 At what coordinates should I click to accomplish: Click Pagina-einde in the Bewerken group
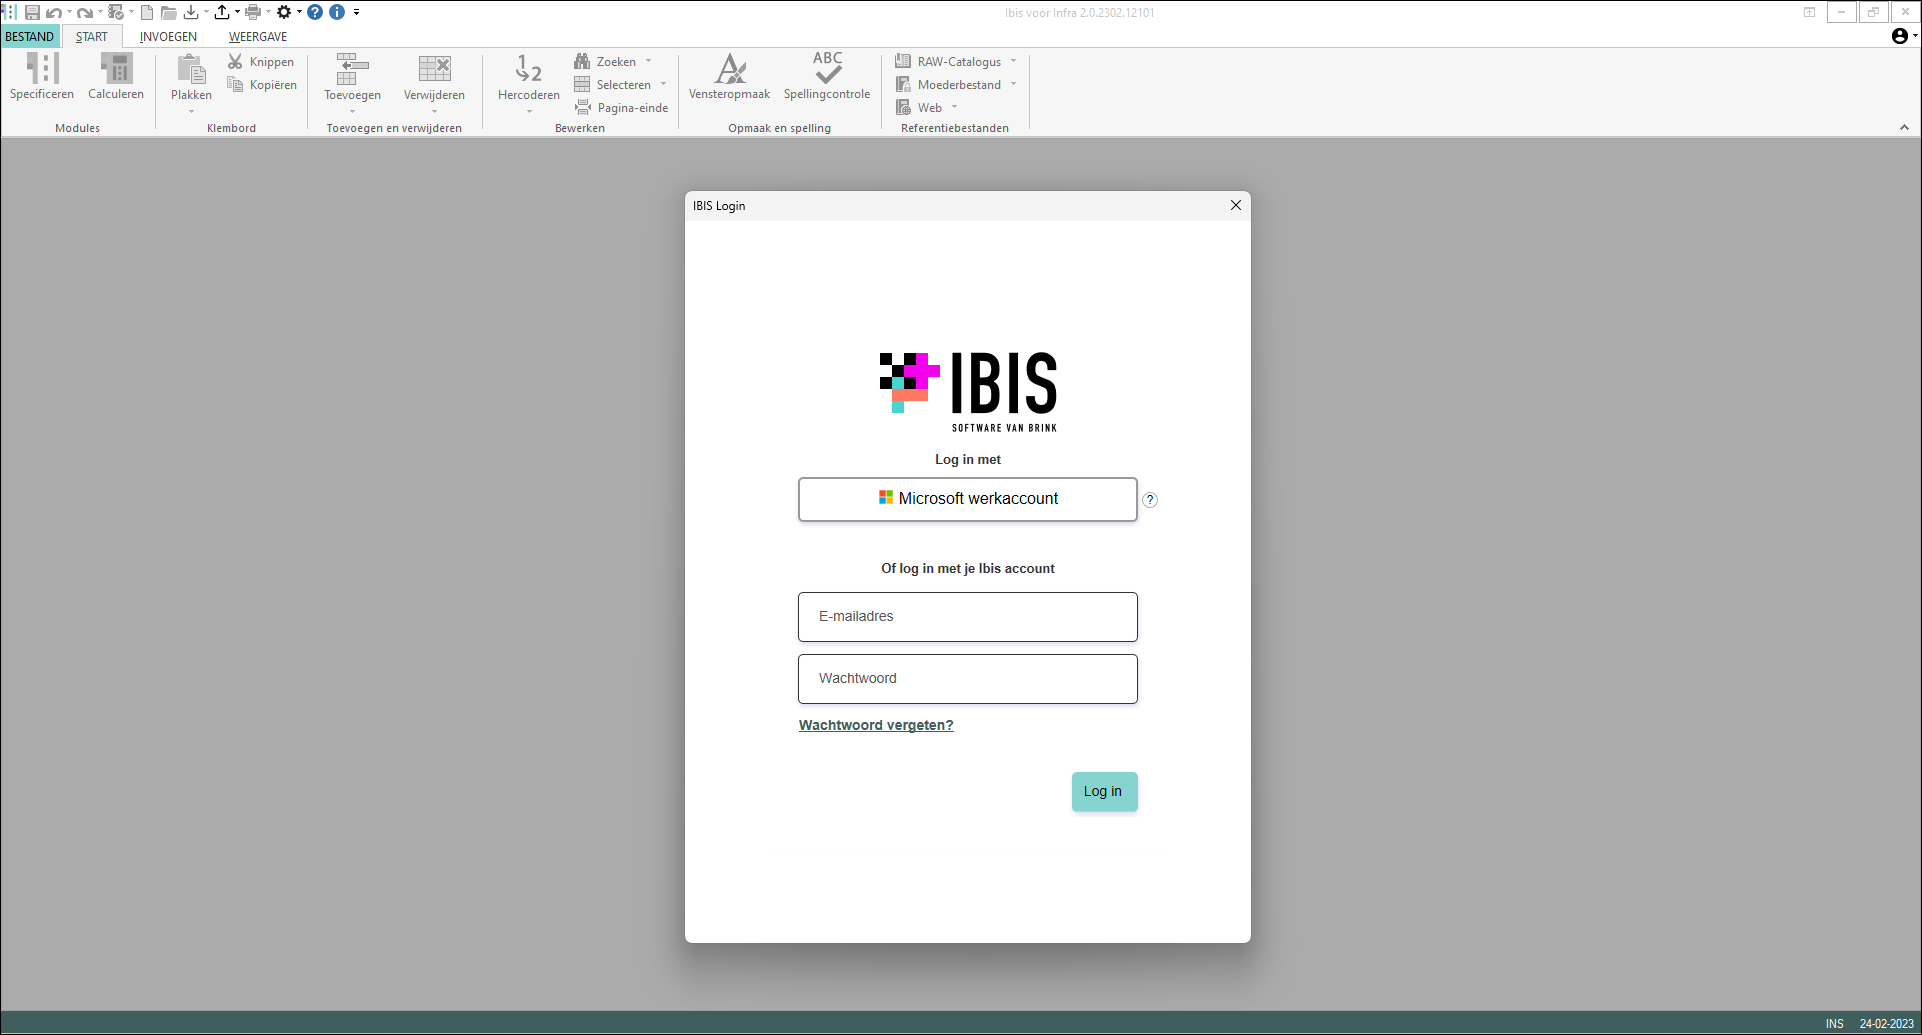coord(621,108)
